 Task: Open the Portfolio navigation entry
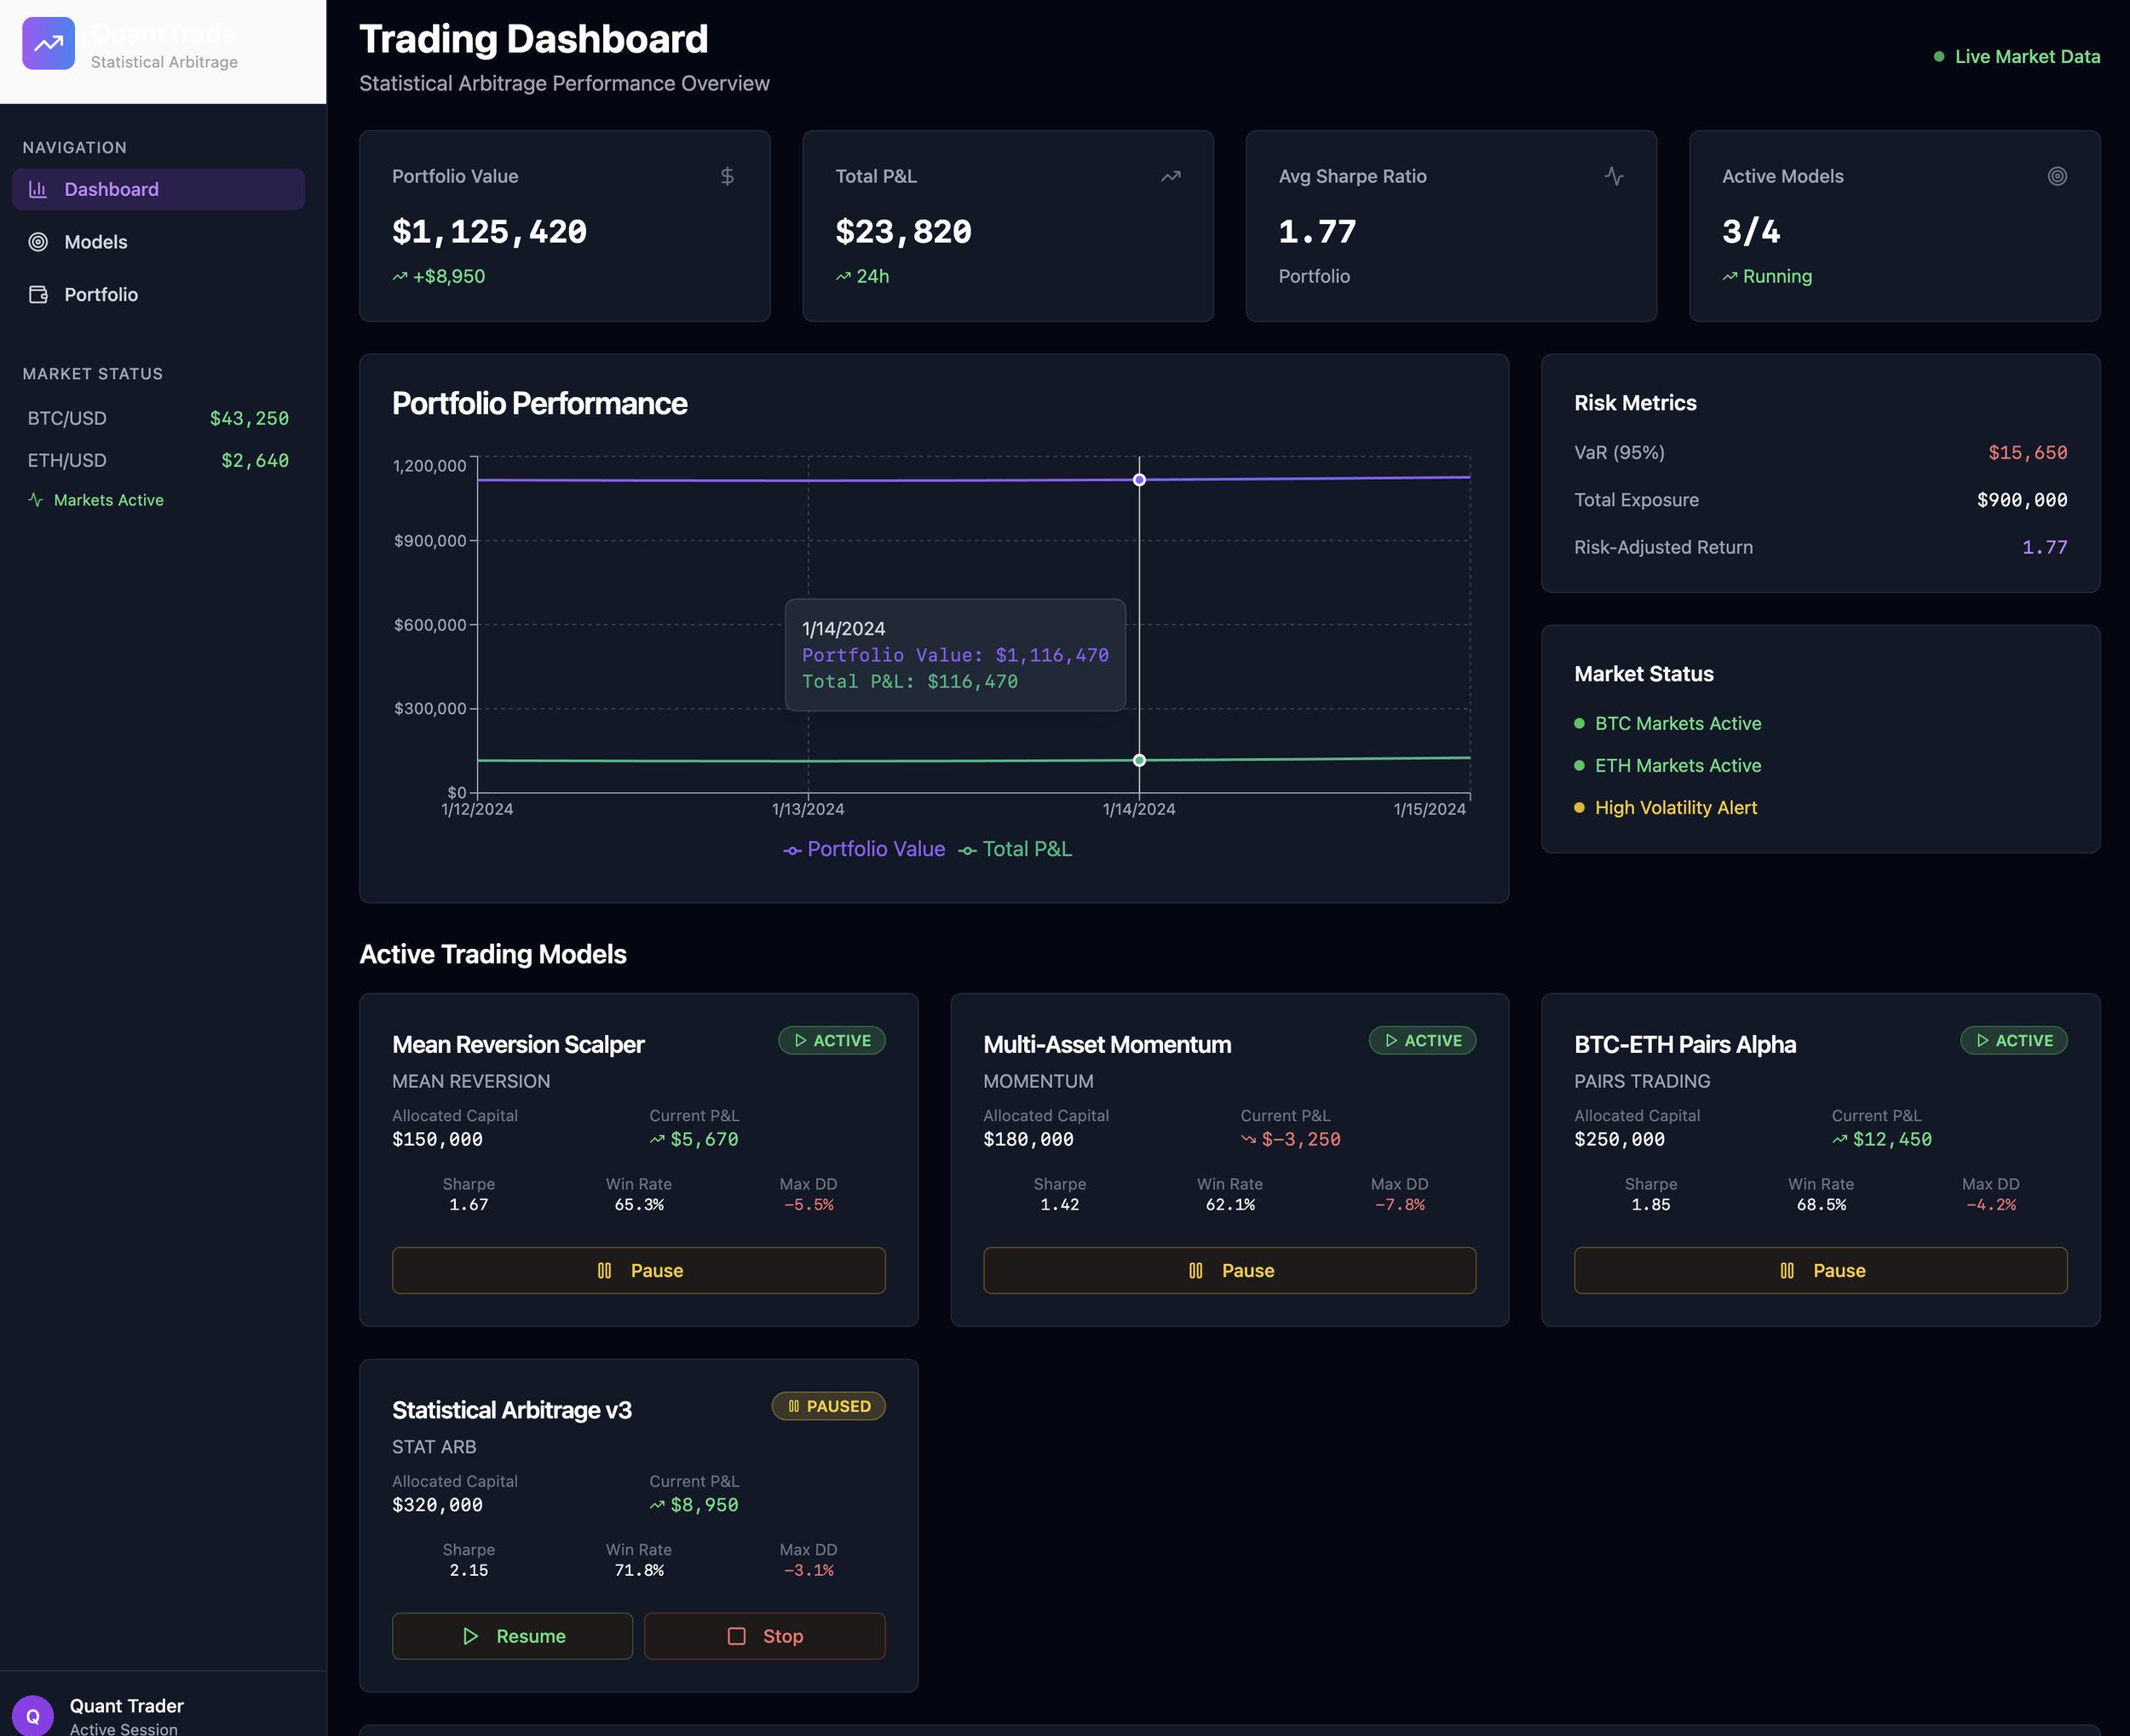pyautogui.click(x=100, y=294)
